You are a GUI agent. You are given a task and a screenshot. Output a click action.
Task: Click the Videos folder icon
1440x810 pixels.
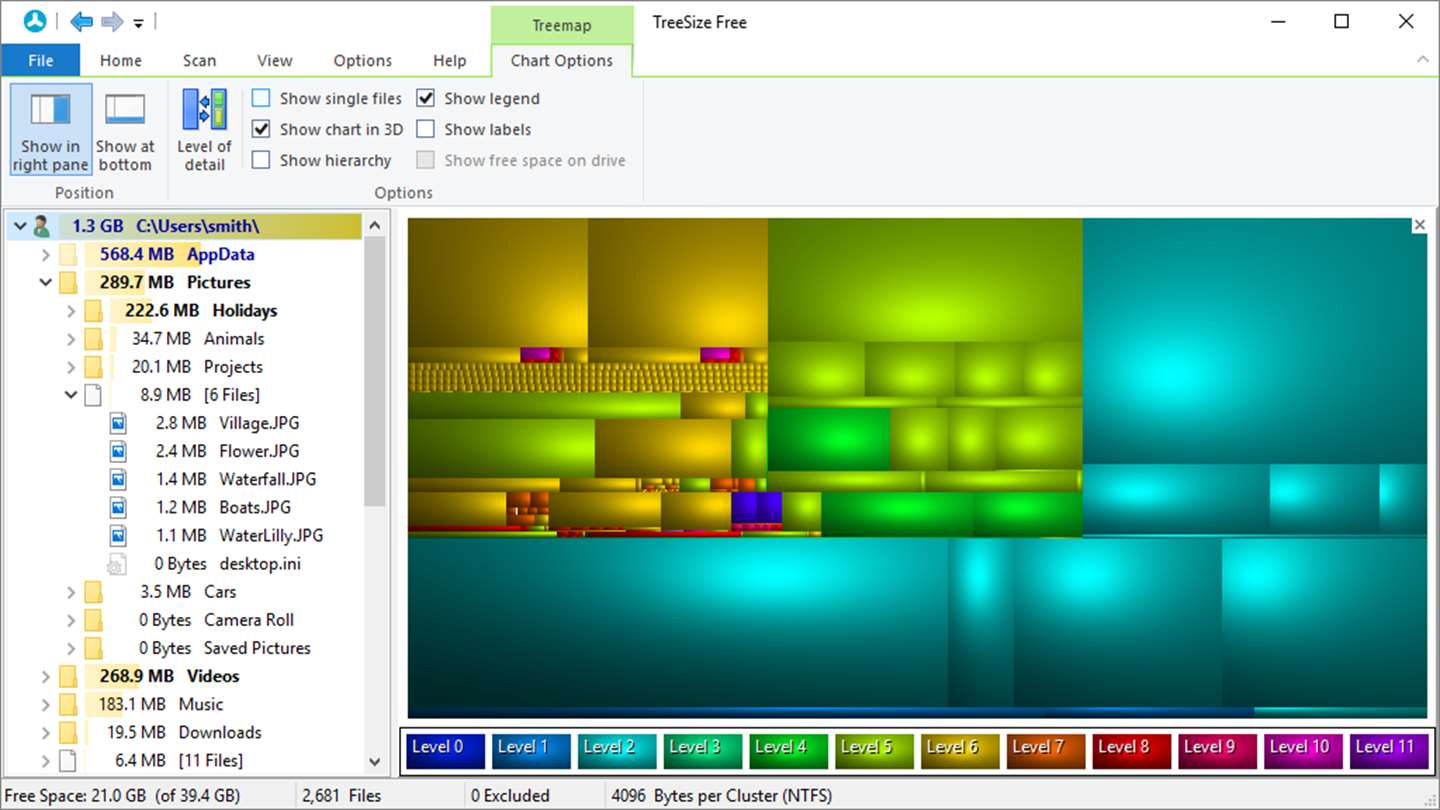click(x=68, y=676)
